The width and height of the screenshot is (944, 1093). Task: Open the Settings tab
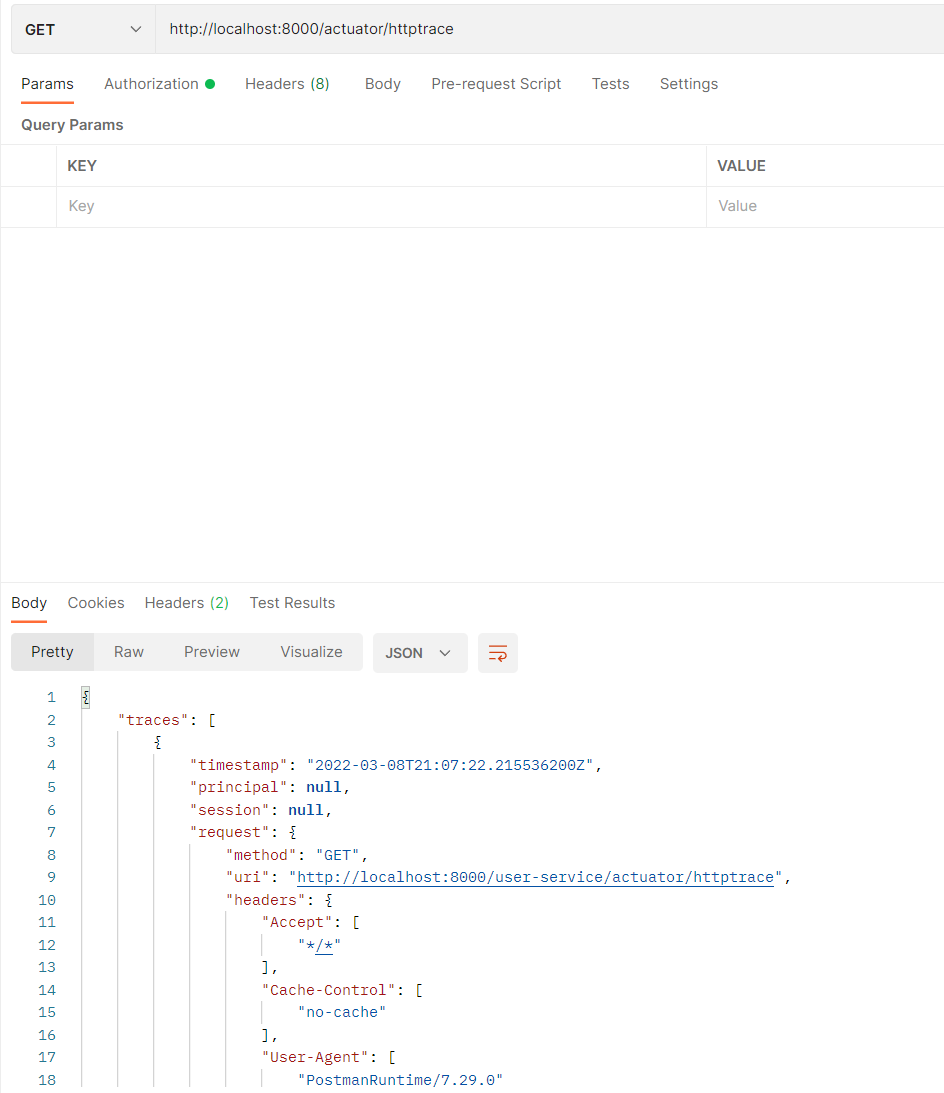point(689,84)
